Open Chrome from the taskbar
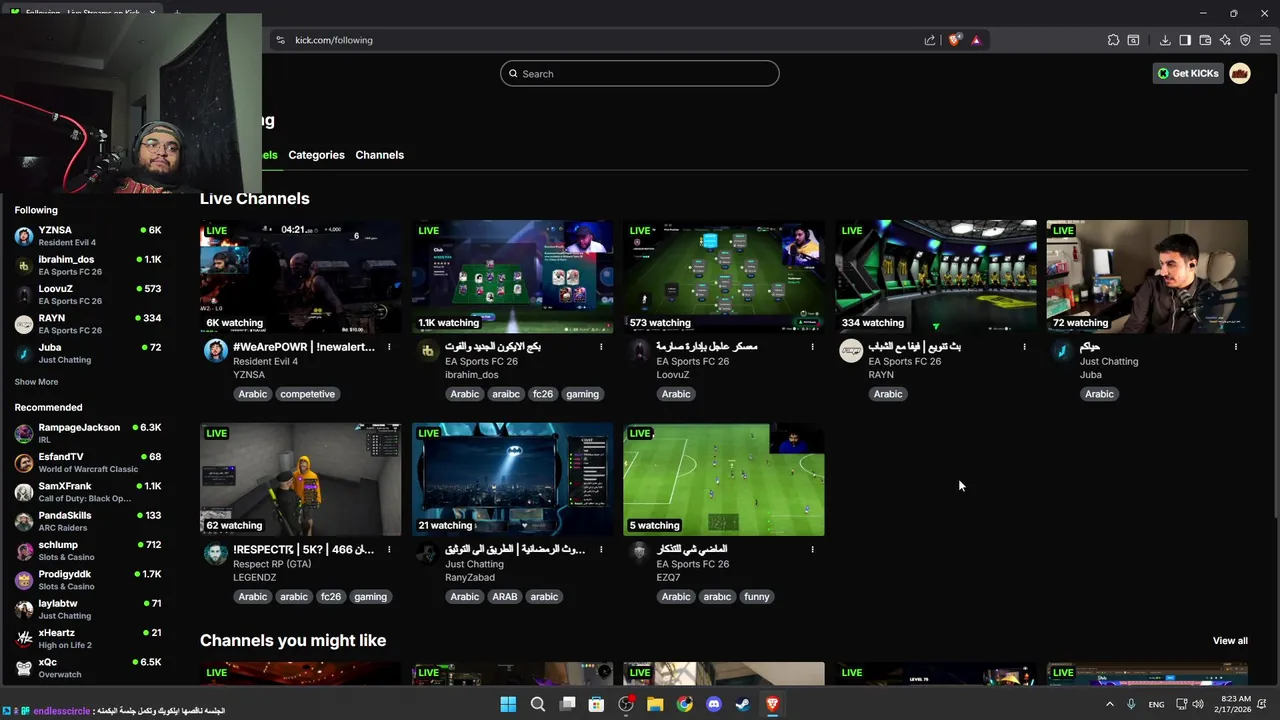This screenshot has width=1280, height=720. [x=685, y=704]
